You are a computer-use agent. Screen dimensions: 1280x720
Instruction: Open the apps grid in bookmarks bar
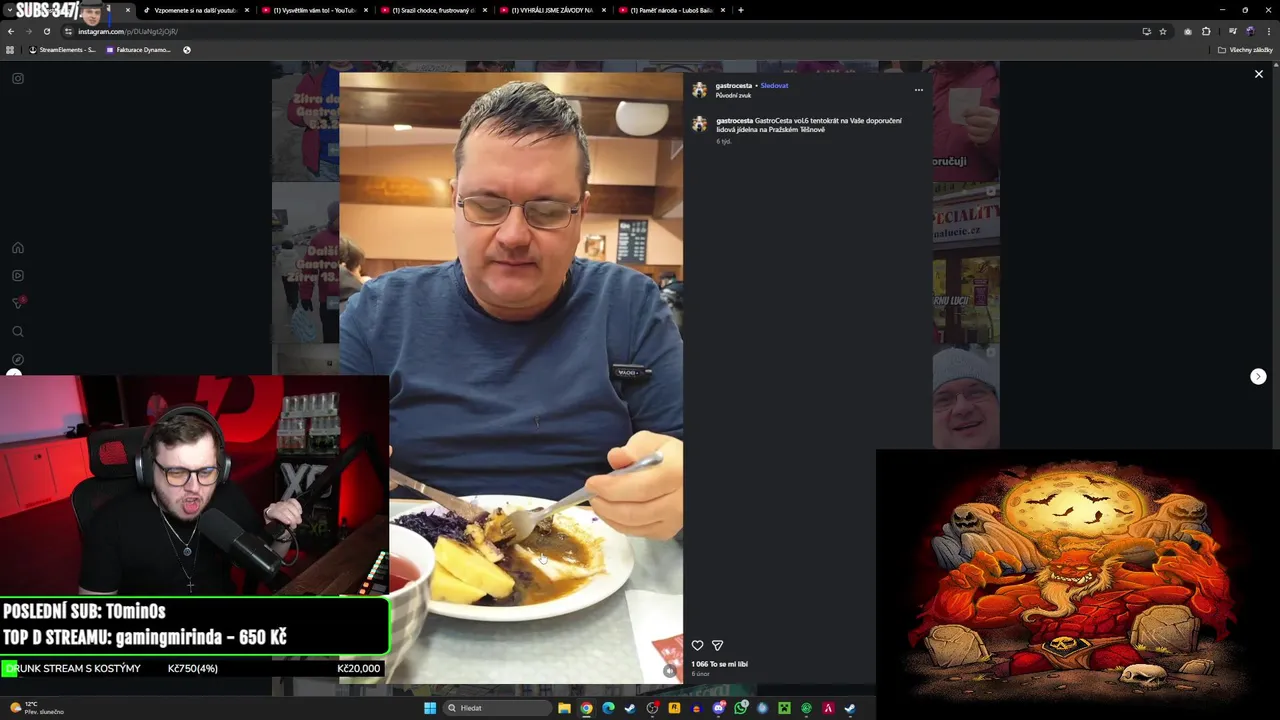[10, 50]
